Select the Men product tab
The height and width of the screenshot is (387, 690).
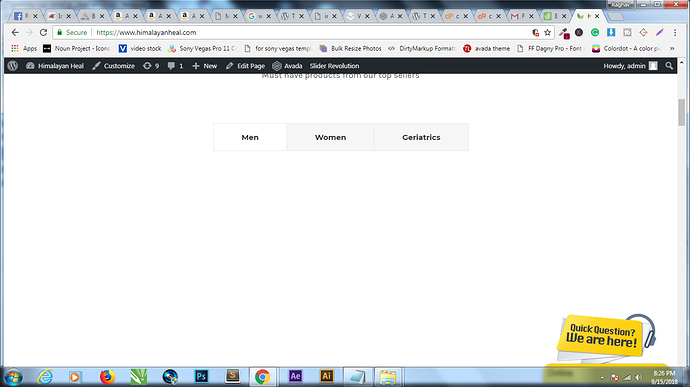[250, 137]
